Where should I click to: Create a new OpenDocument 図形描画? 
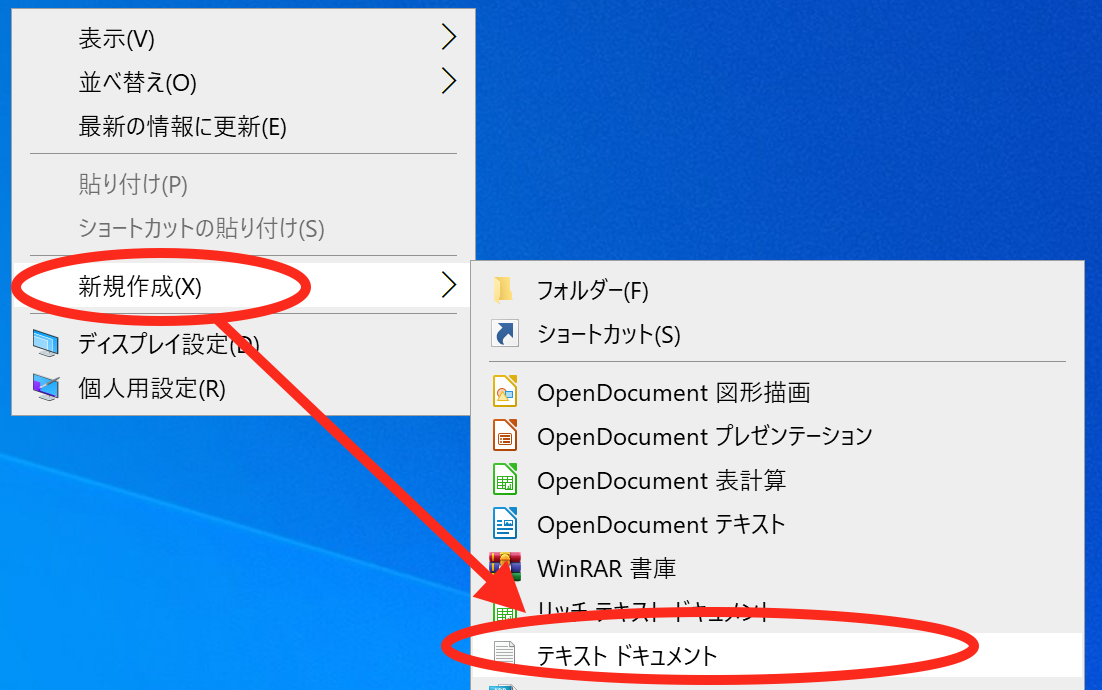point(777,392)
